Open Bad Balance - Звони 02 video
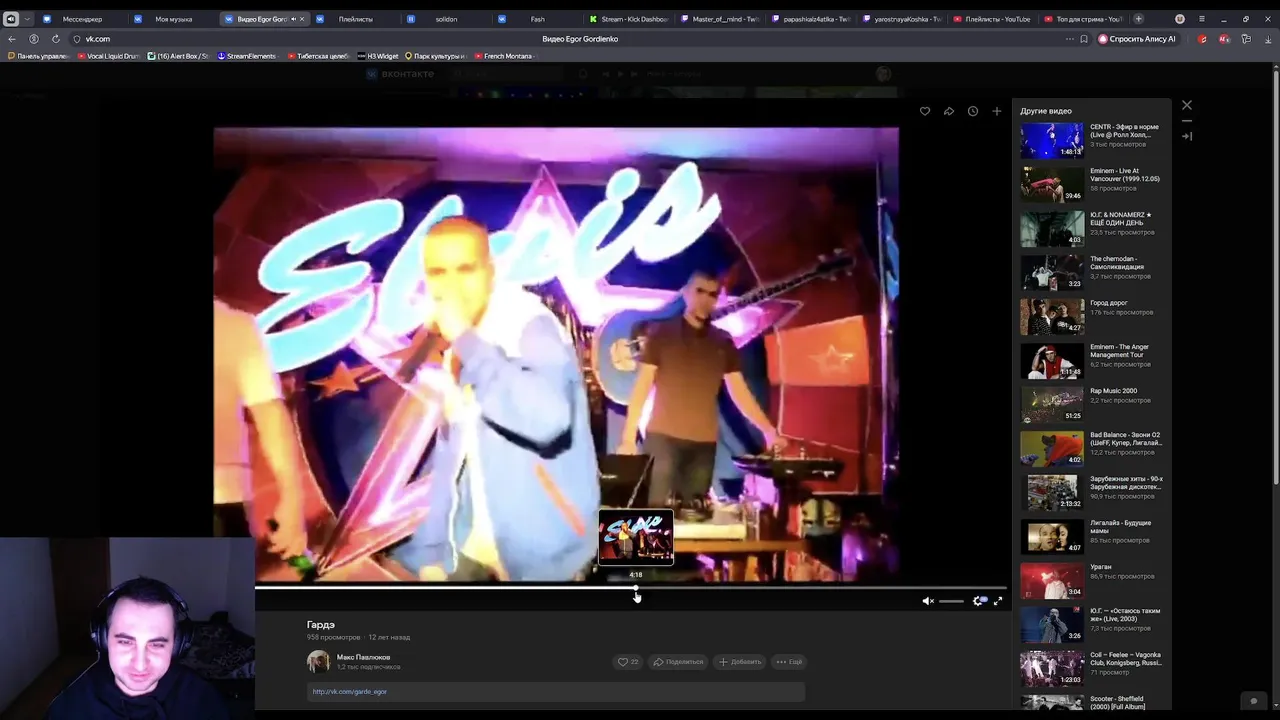 pyautogui.click(x=1091, y=448)
